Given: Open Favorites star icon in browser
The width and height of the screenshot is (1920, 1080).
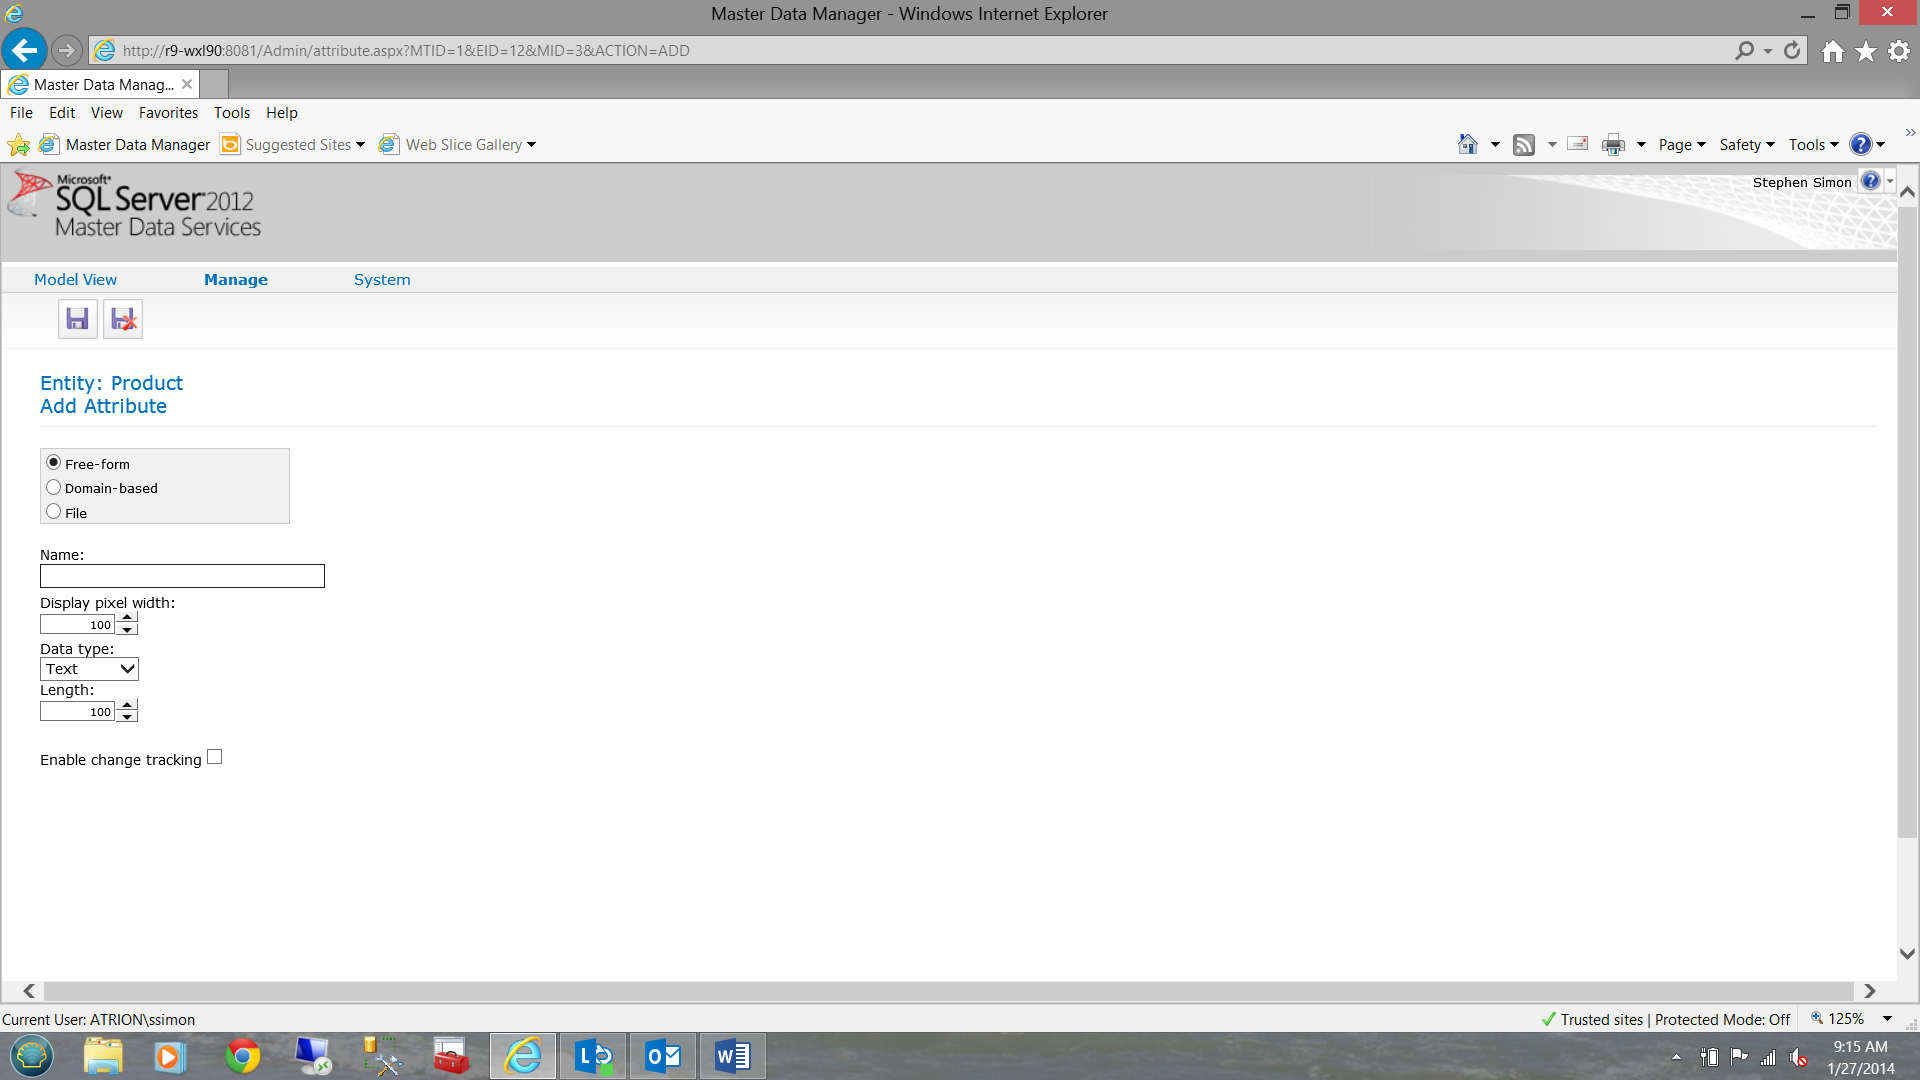Looking at the screenshot, I should (x=1866, y=51).
